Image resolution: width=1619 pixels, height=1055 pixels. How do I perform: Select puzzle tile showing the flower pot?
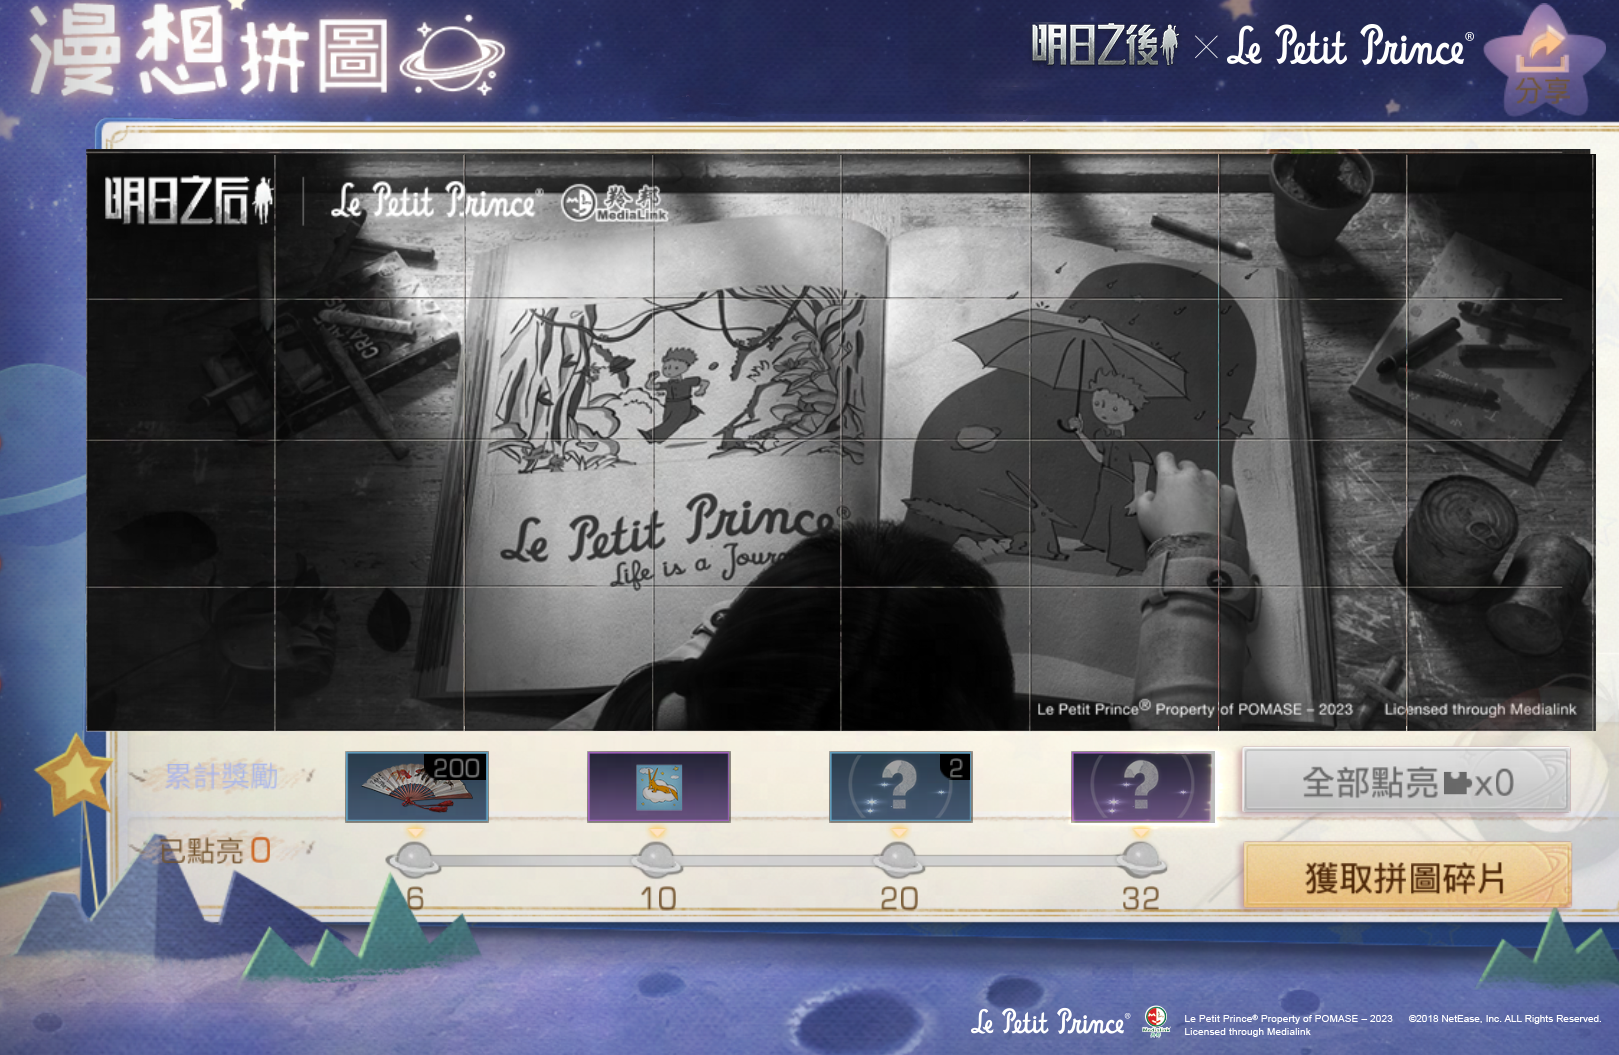click(x=1312, y=225)
